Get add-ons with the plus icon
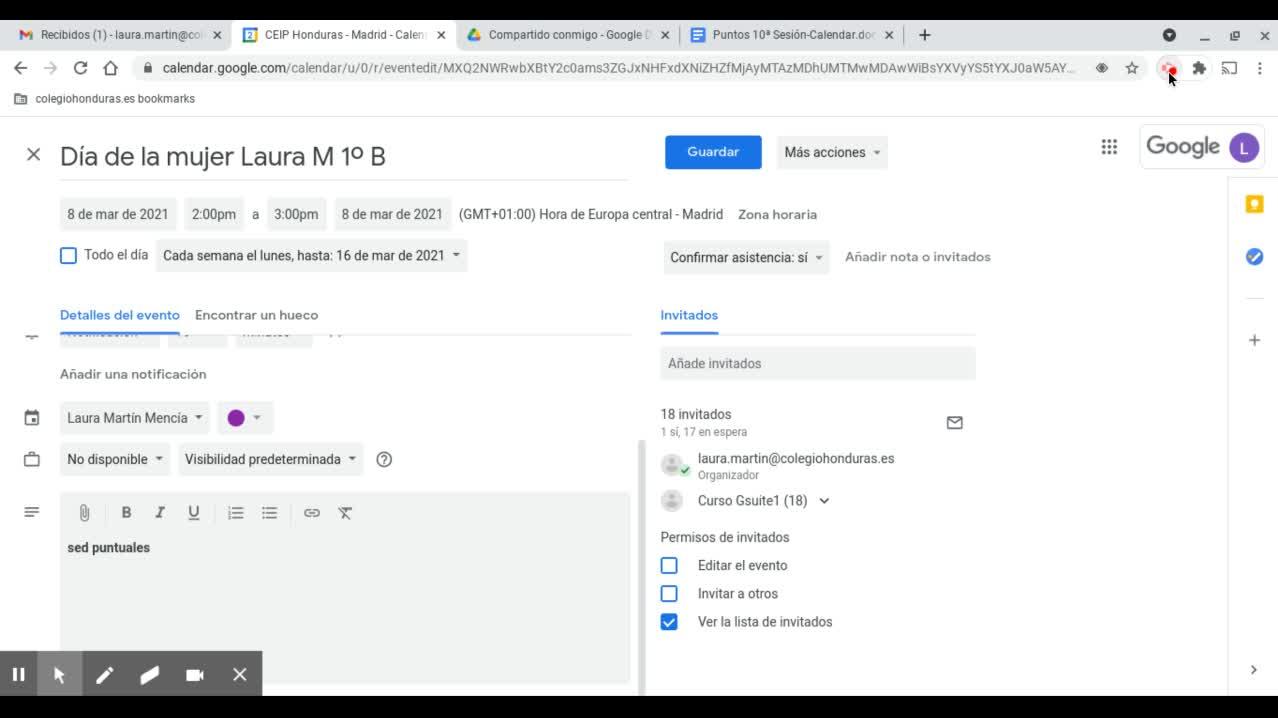This screenshot has width=1278, height=718. click(x=1254, y=340)
